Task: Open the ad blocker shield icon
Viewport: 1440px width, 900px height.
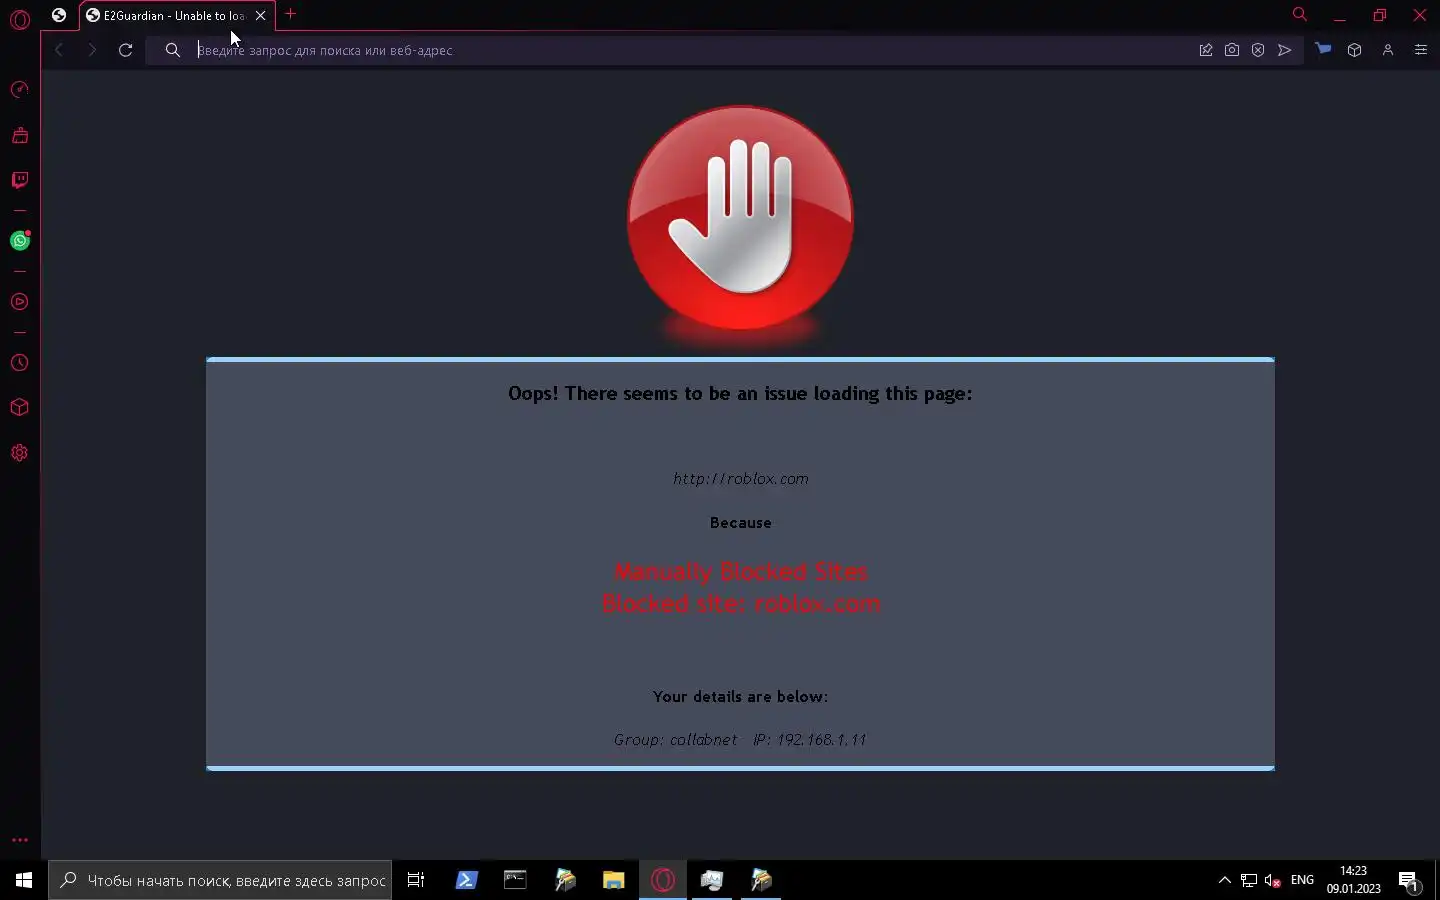Action: point(1258,50)
